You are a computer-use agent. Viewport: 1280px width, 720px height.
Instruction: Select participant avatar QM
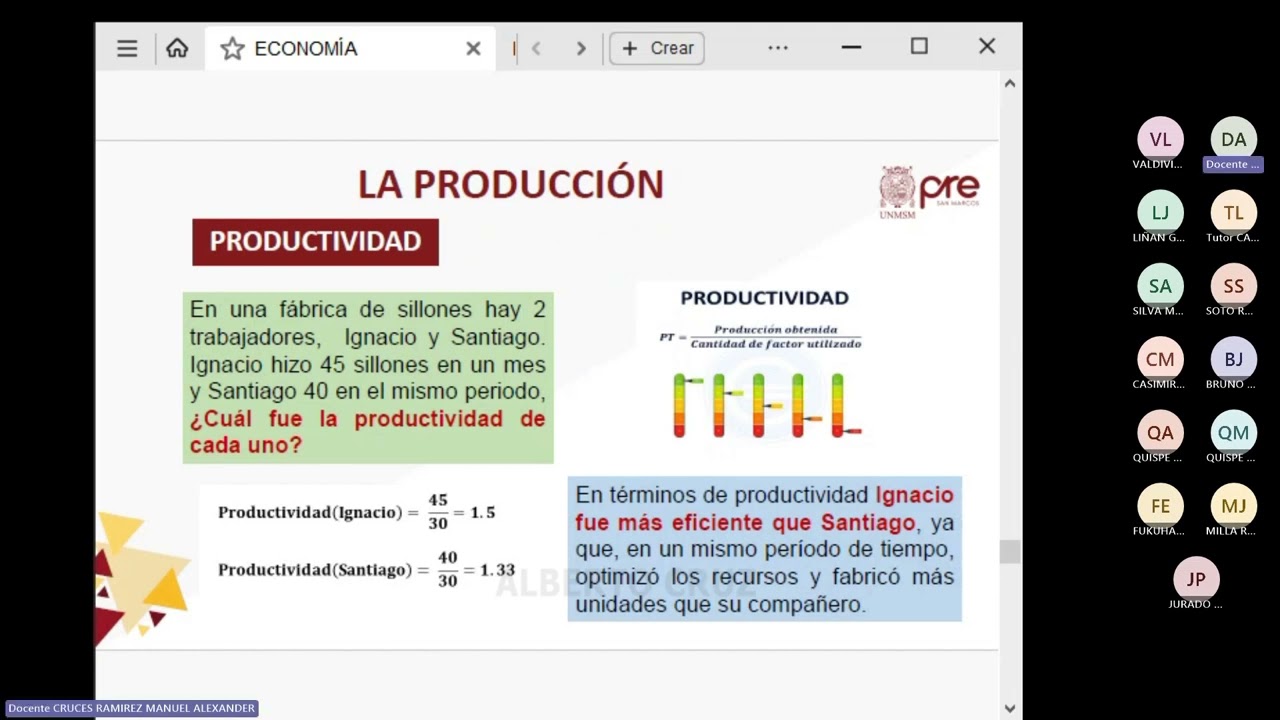point(1234,432)
